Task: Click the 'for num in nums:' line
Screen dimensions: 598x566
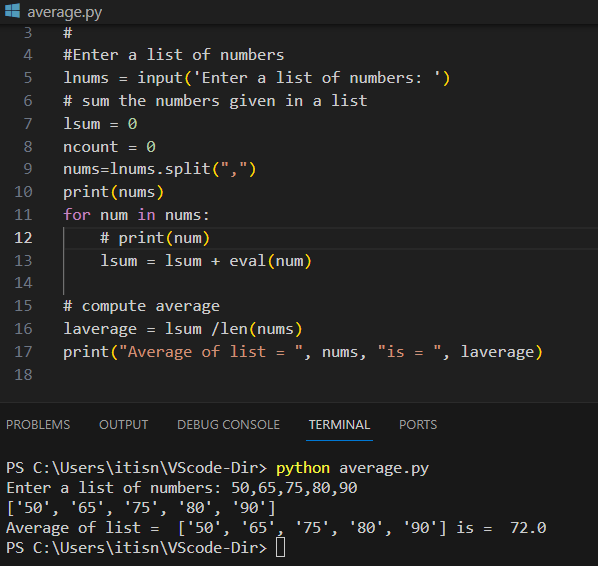Action: 136,215
